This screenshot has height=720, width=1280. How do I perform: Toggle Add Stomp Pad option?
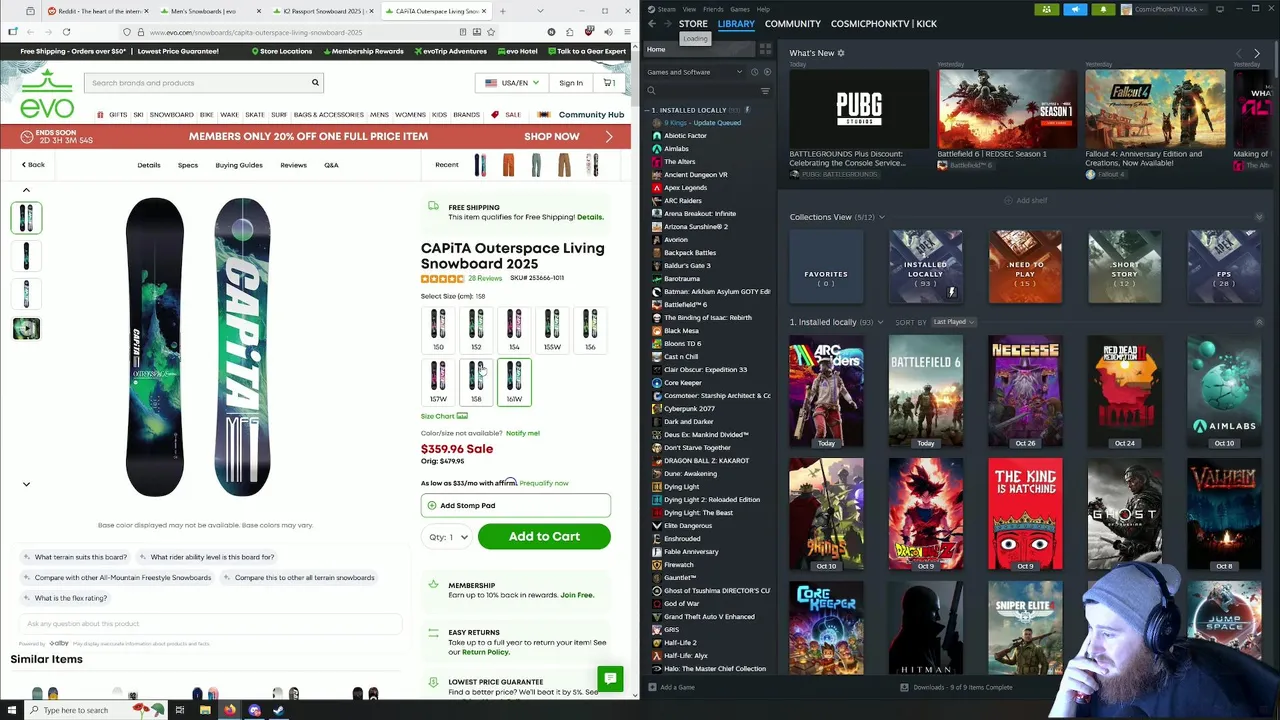[x=516, y=505]
